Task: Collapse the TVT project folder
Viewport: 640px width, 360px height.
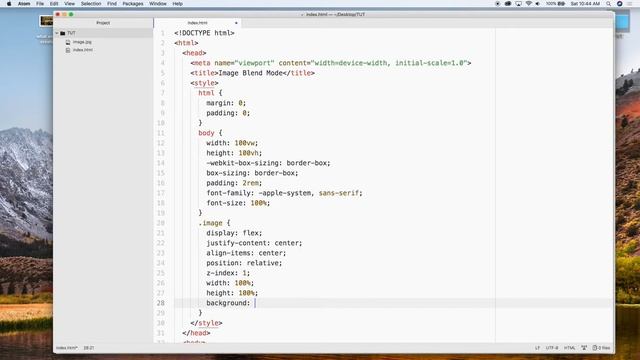Action: (57, 33)
